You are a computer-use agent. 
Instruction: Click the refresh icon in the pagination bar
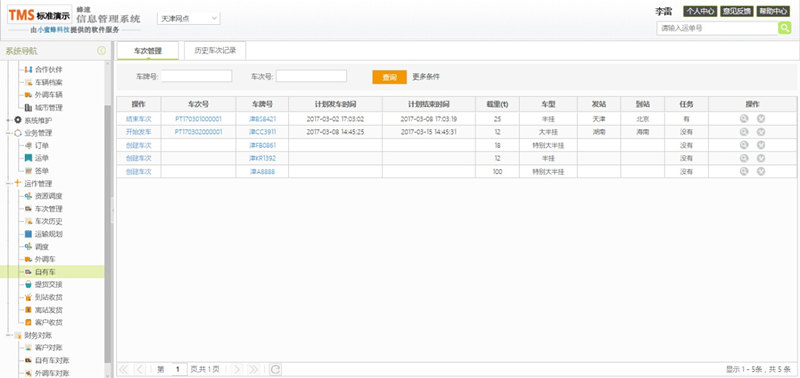[x=276, y=369]
